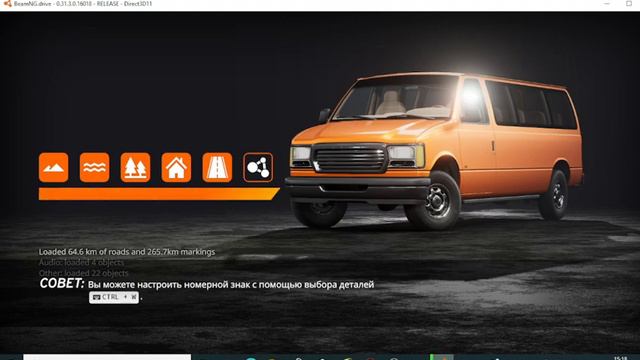
Task: Click the BeamNG.drive window title text
Action: click(x=82, y=4)
